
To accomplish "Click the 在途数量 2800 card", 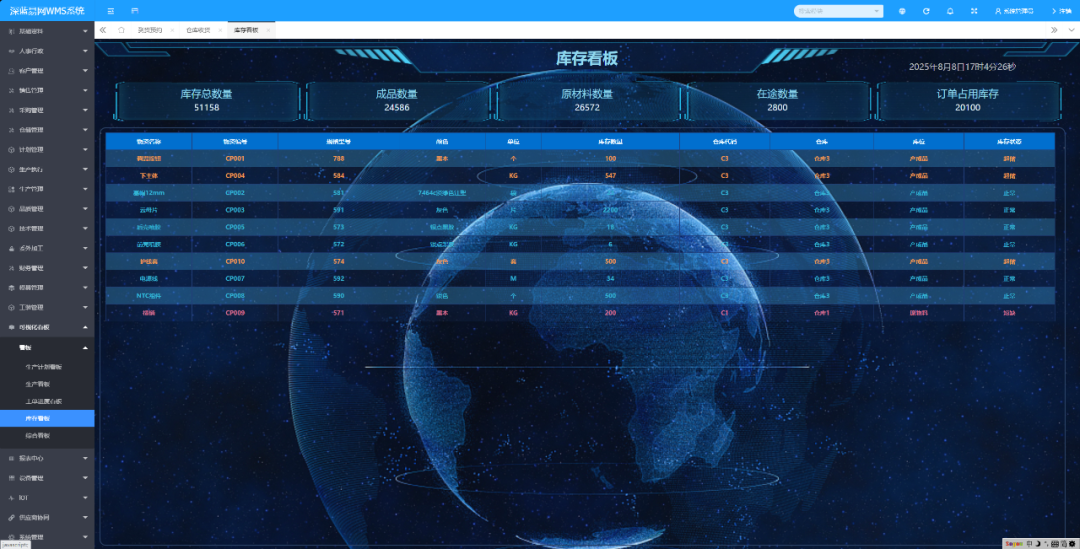I will coord(777,101).
